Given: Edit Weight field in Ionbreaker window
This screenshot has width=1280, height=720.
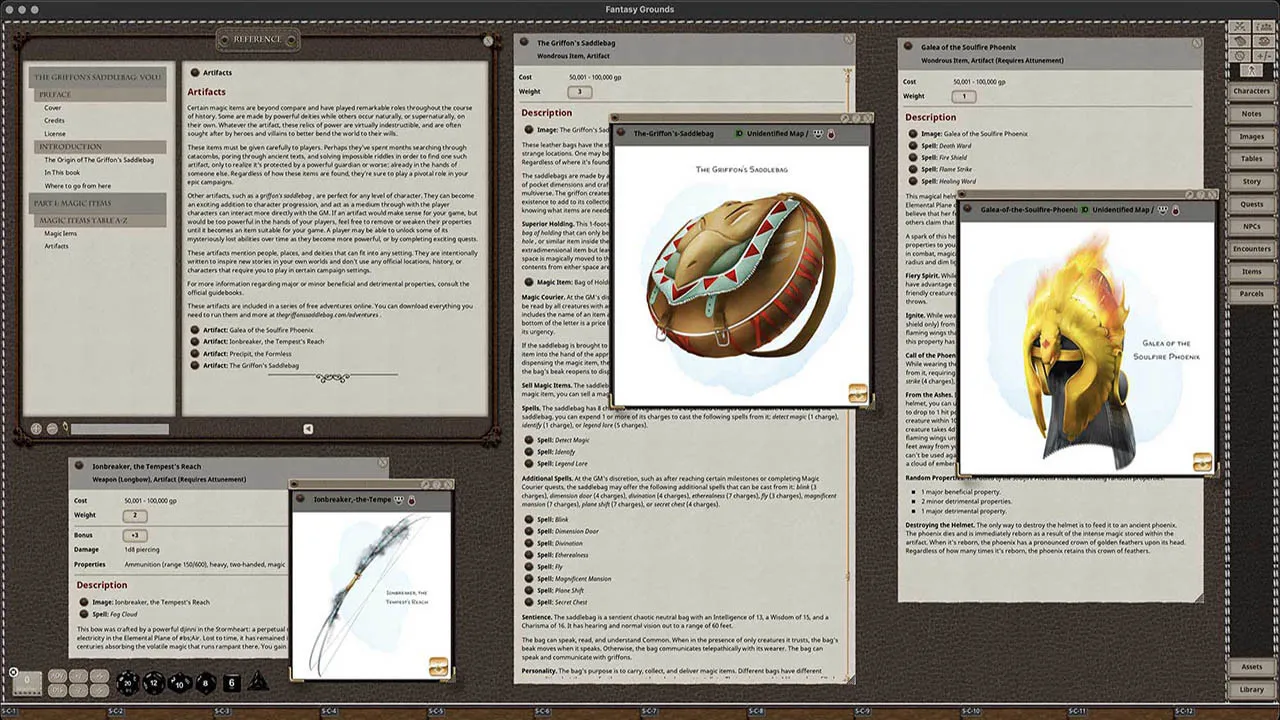Looking at the screenshot, I should coord(135,516).
